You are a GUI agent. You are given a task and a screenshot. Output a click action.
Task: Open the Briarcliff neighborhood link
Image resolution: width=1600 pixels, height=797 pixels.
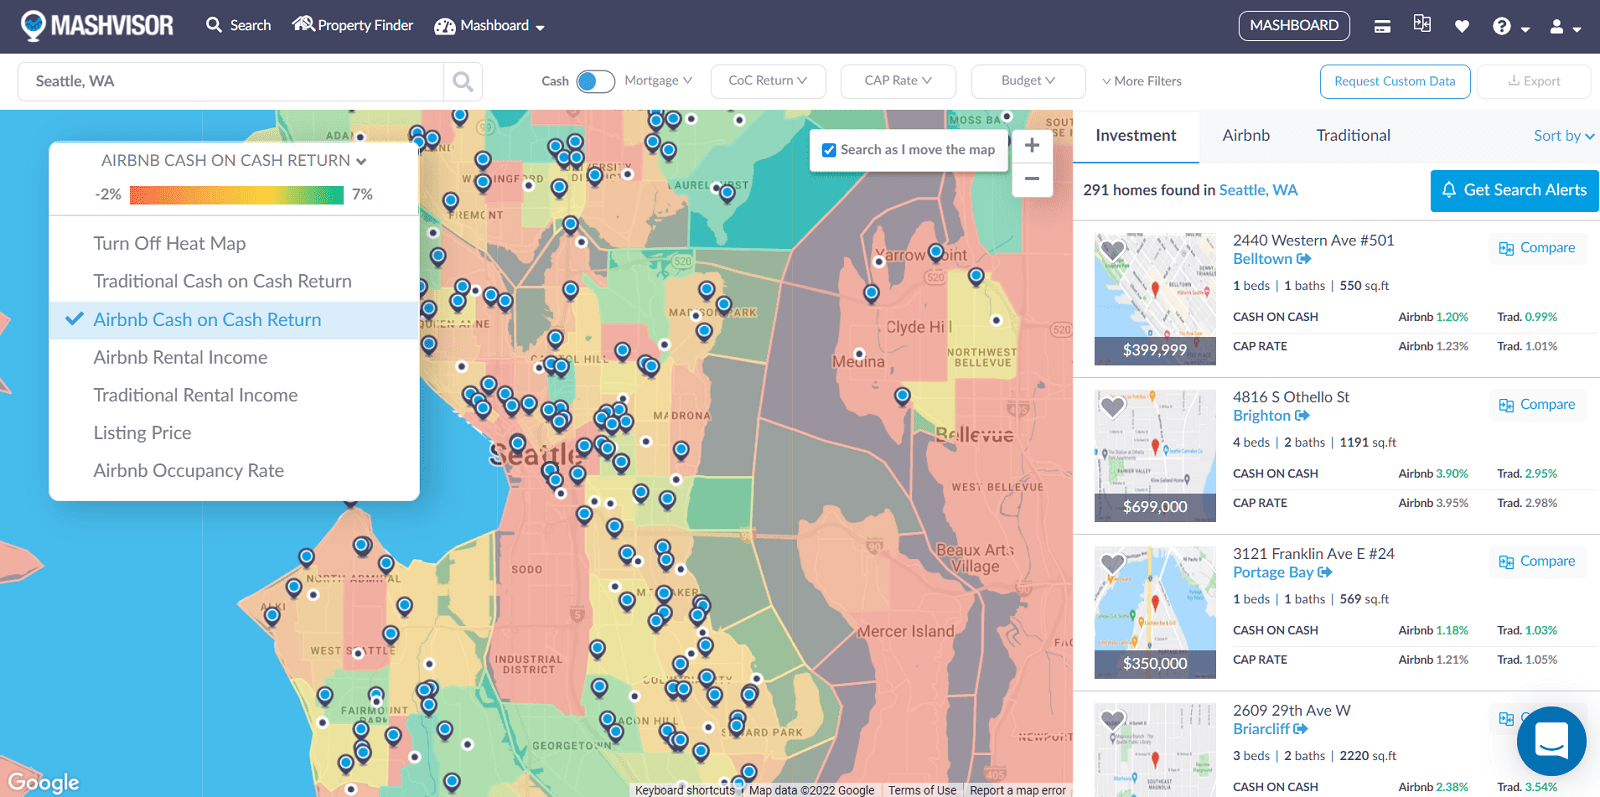click(x=1270, y=729)
